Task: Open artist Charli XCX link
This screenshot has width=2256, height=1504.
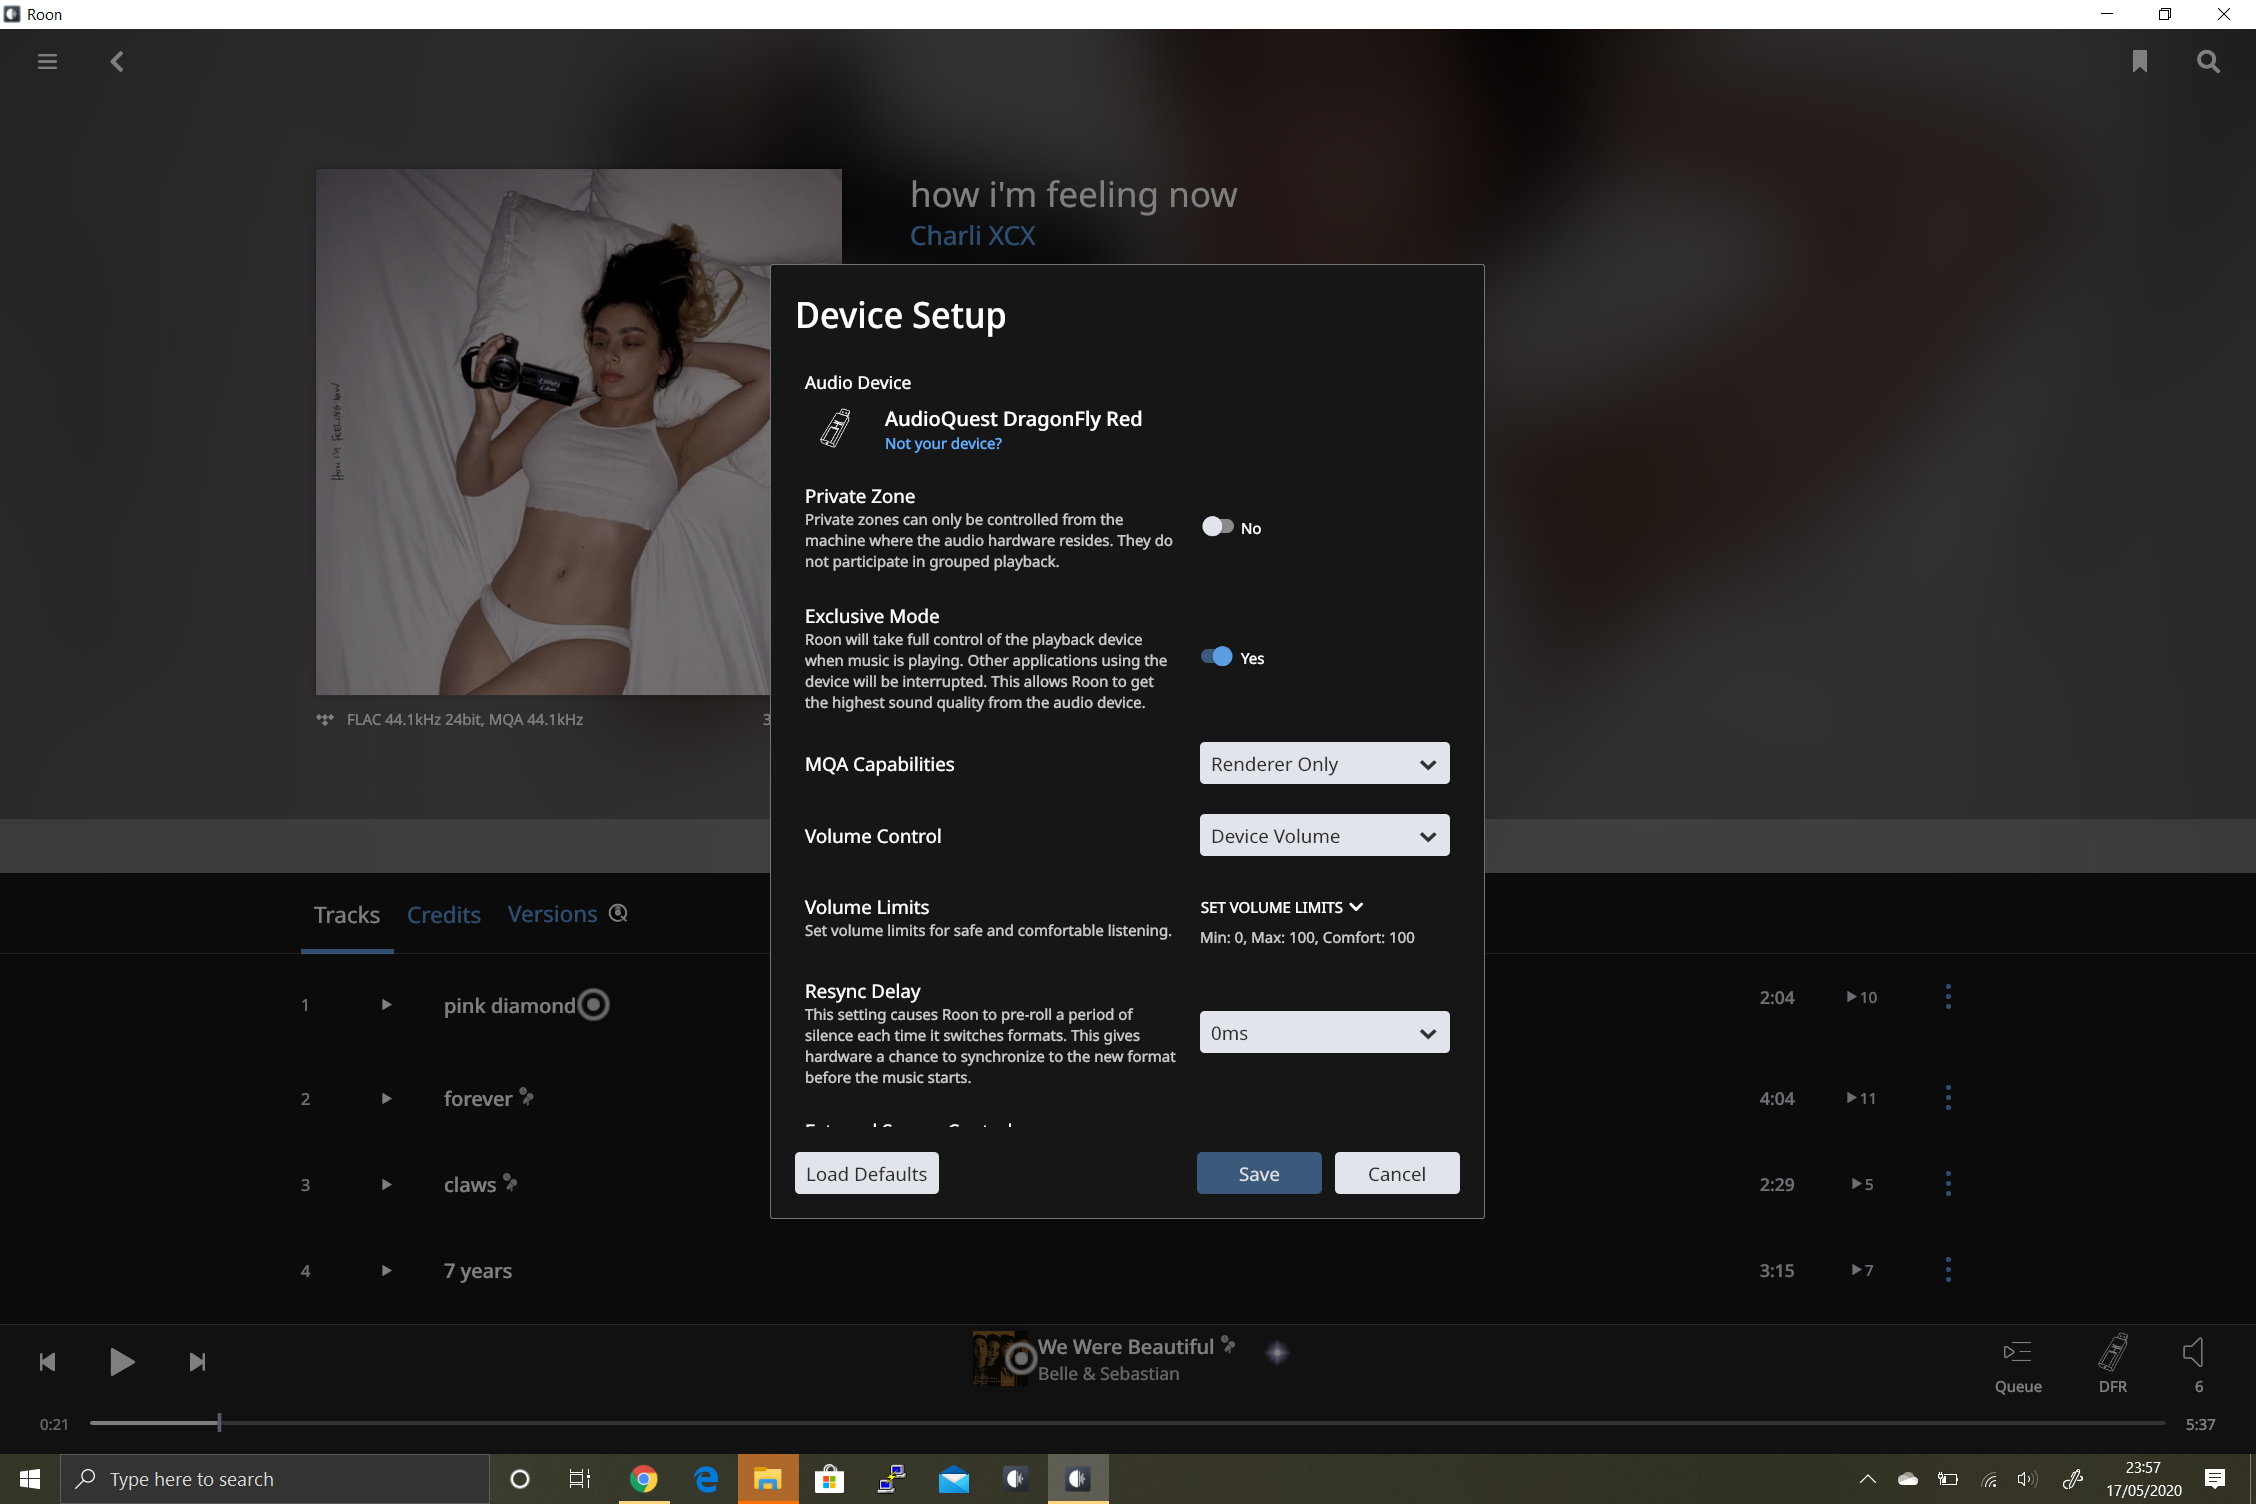Action: [x=972, y=236]
